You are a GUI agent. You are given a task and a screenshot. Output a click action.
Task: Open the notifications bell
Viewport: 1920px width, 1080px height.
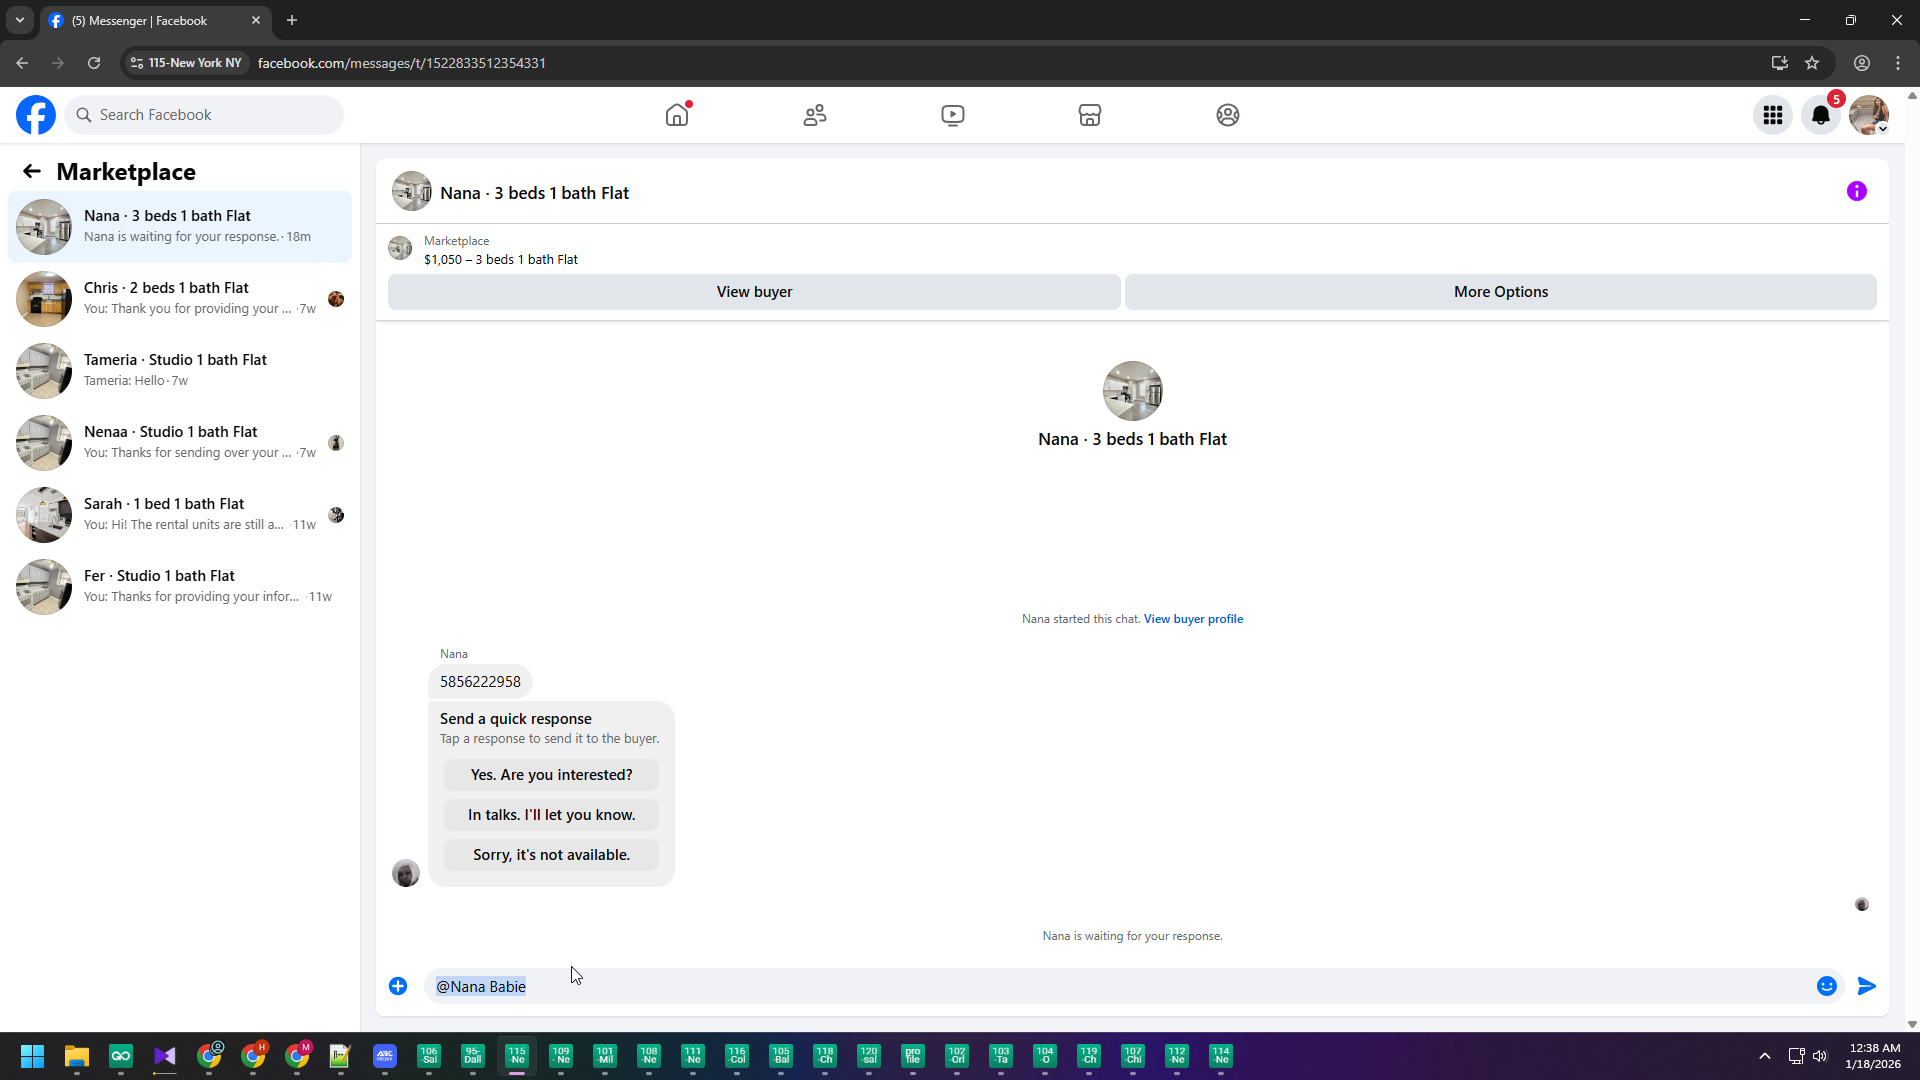point(1820,115)
